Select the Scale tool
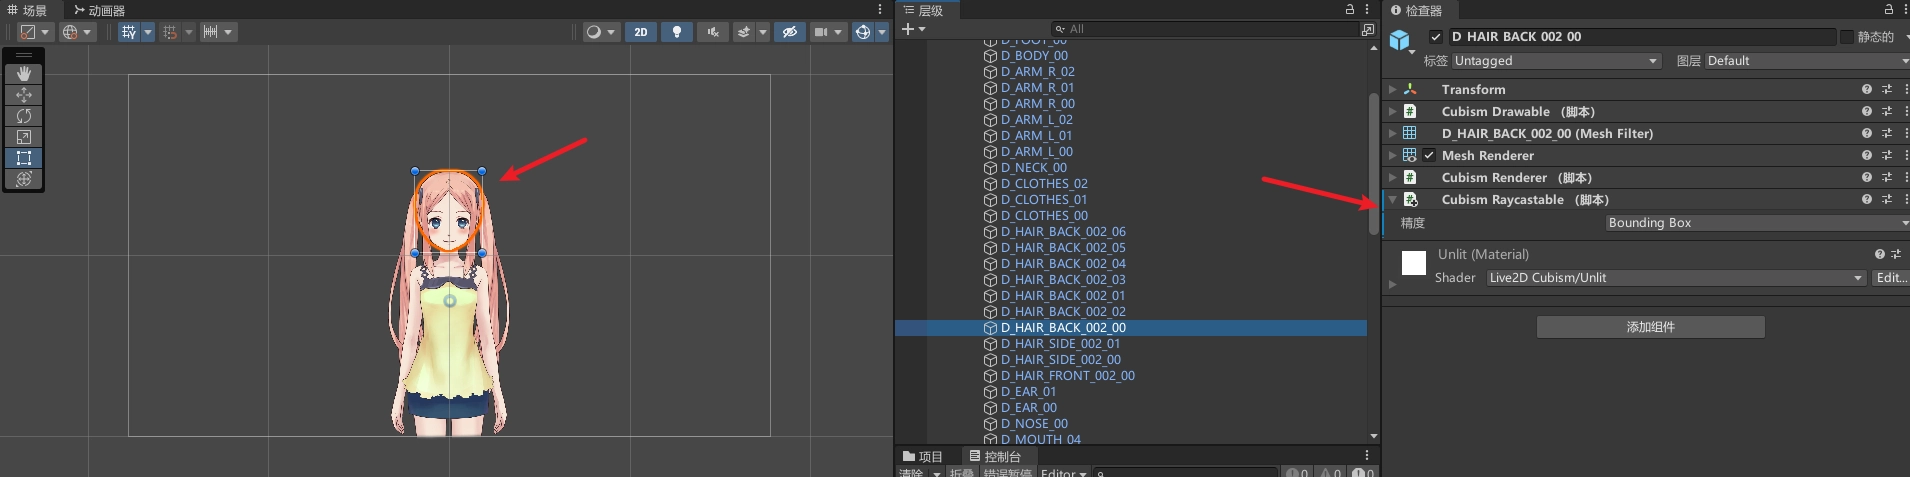The image size is (1910, 477). (24, 137)
